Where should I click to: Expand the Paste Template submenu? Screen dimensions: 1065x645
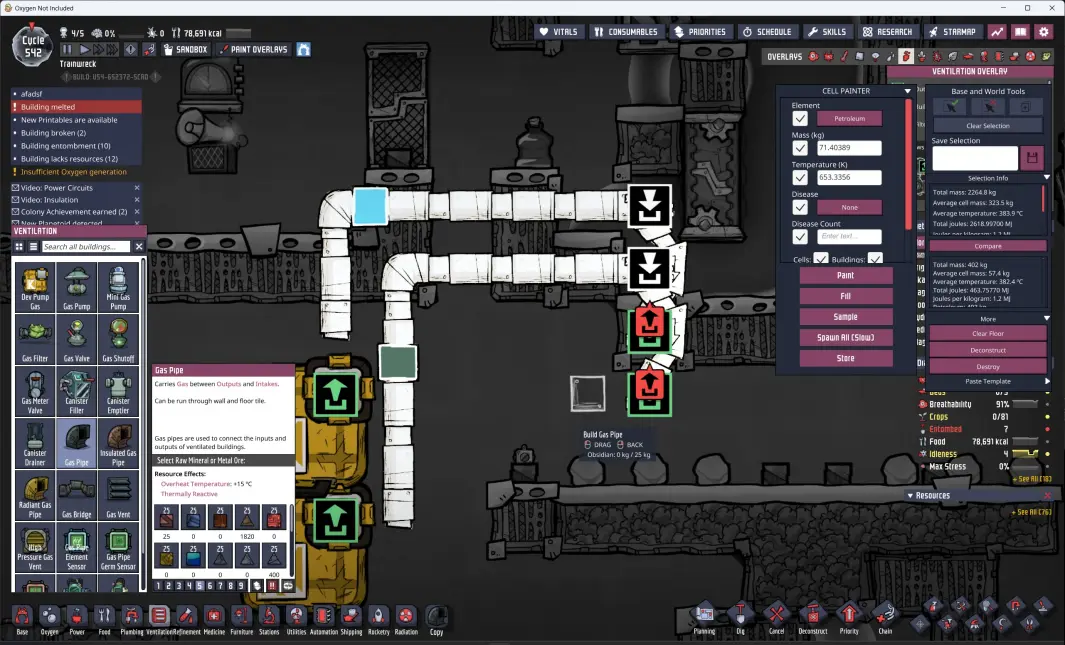tap(1047, 381)
